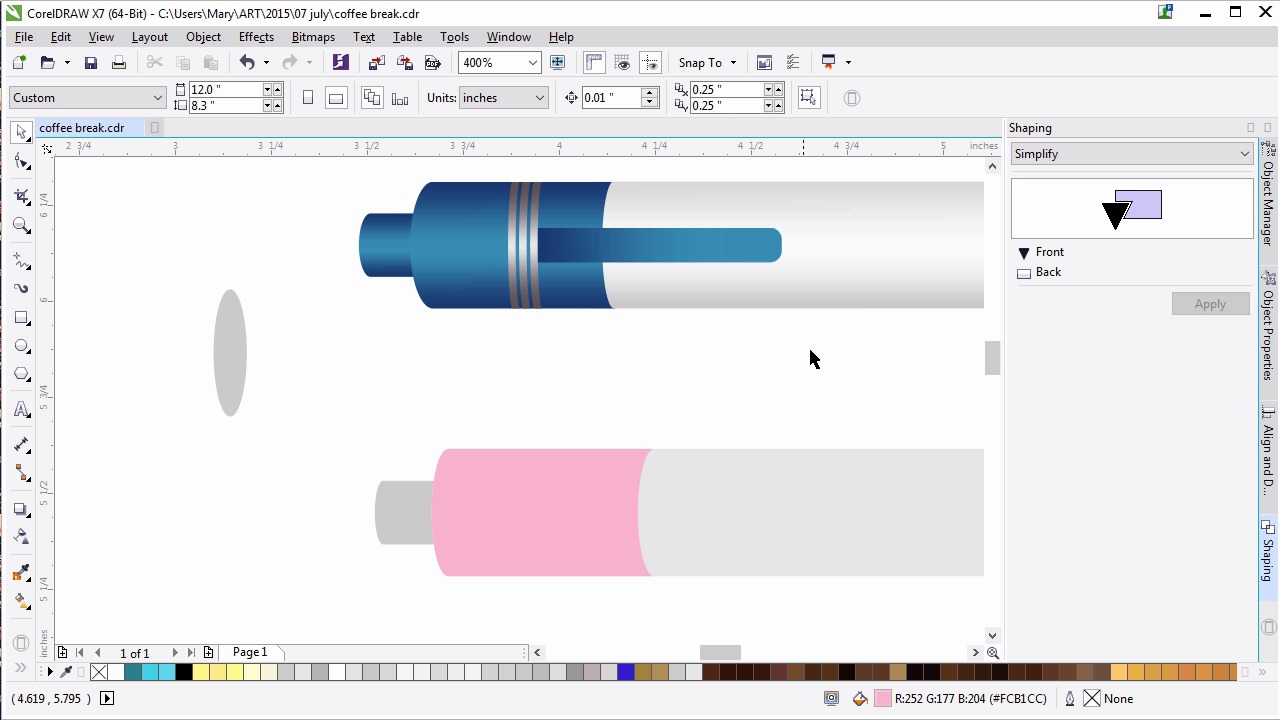Select the Polygon tool
This screenshot has height=720, width=1280.
pos(21,374)
